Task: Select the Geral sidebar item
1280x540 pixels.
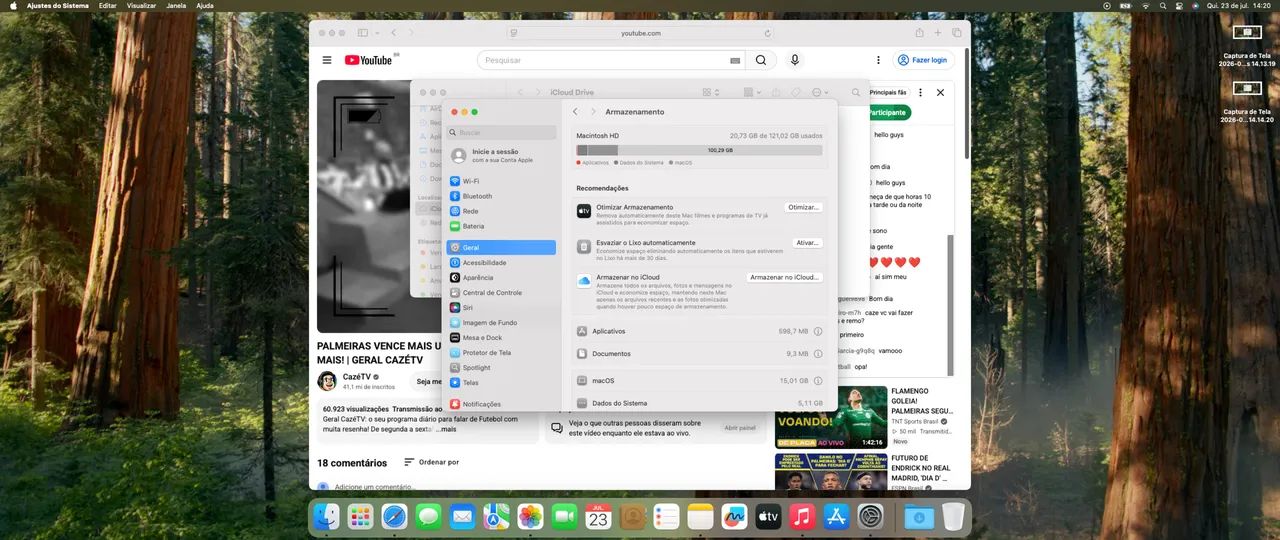Action: [x=501, y=247]
